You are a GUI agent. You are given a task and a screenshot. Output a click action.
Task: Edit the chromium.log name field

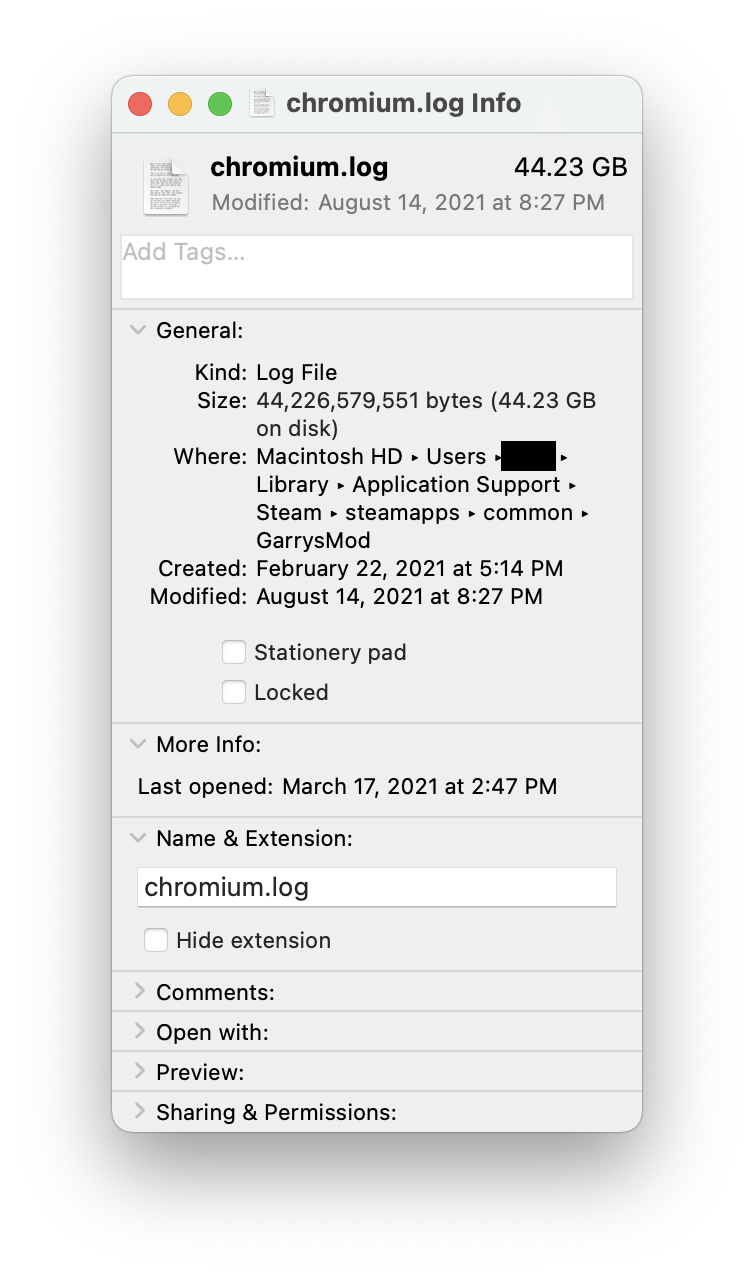pos(377,887)
